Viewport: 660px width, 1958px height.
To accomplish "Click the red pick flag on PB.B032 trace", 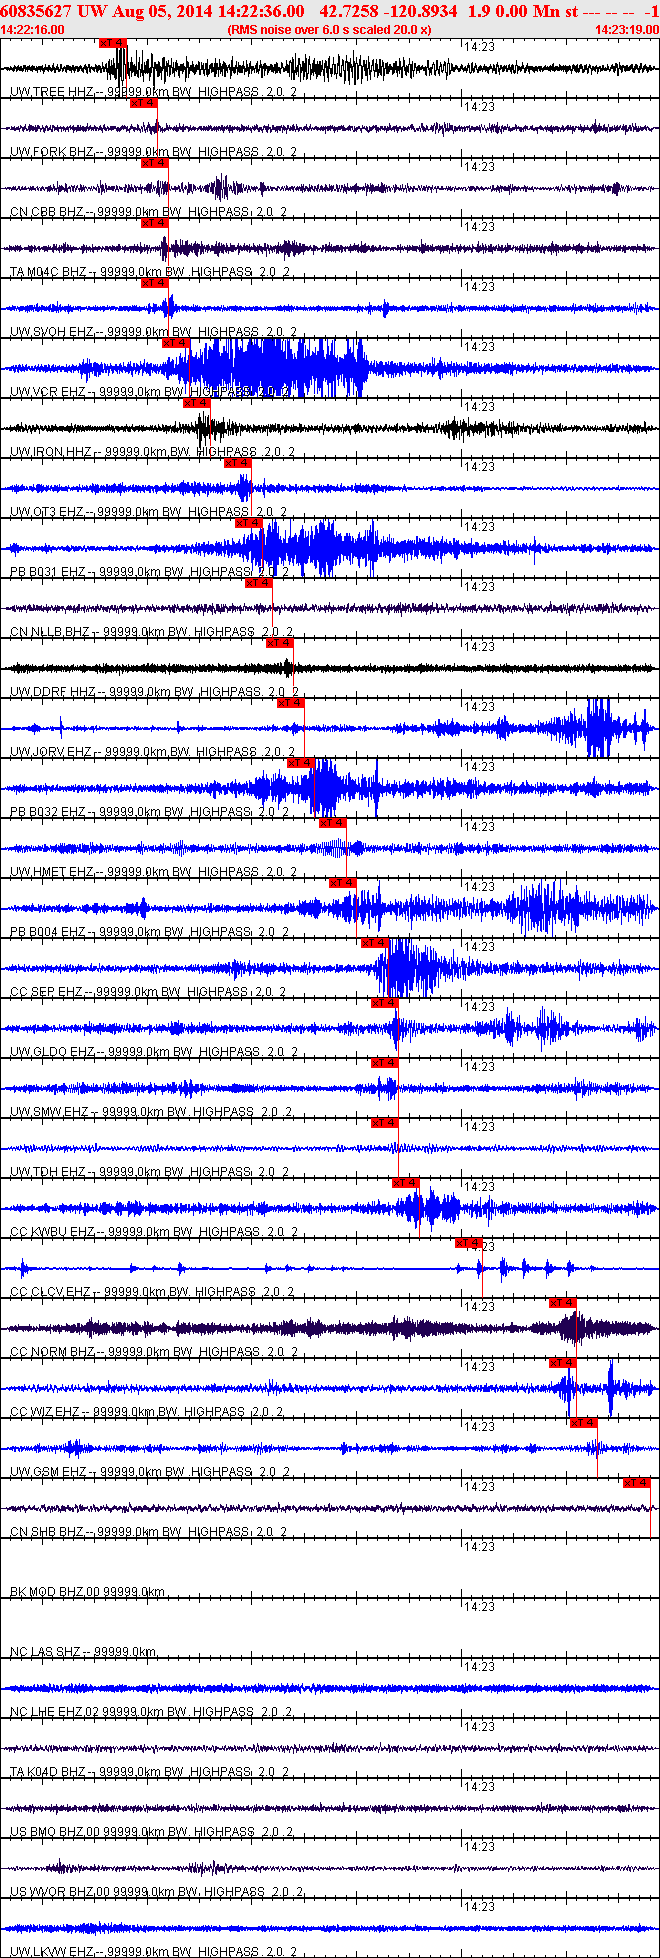I will (x=301, y=763).
